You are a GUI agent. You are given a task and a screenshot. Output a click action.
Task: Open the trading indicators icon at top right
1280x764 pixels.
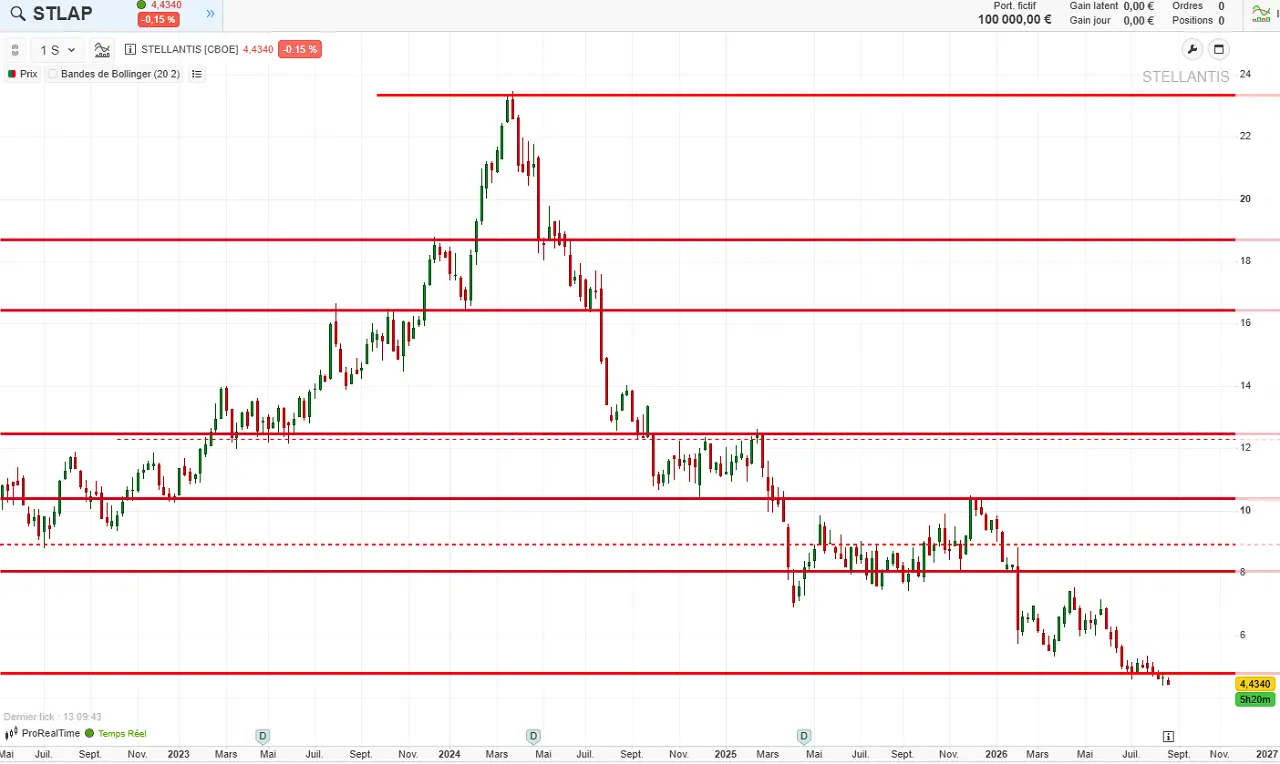pyautogui.click(x=1262, y=14)
